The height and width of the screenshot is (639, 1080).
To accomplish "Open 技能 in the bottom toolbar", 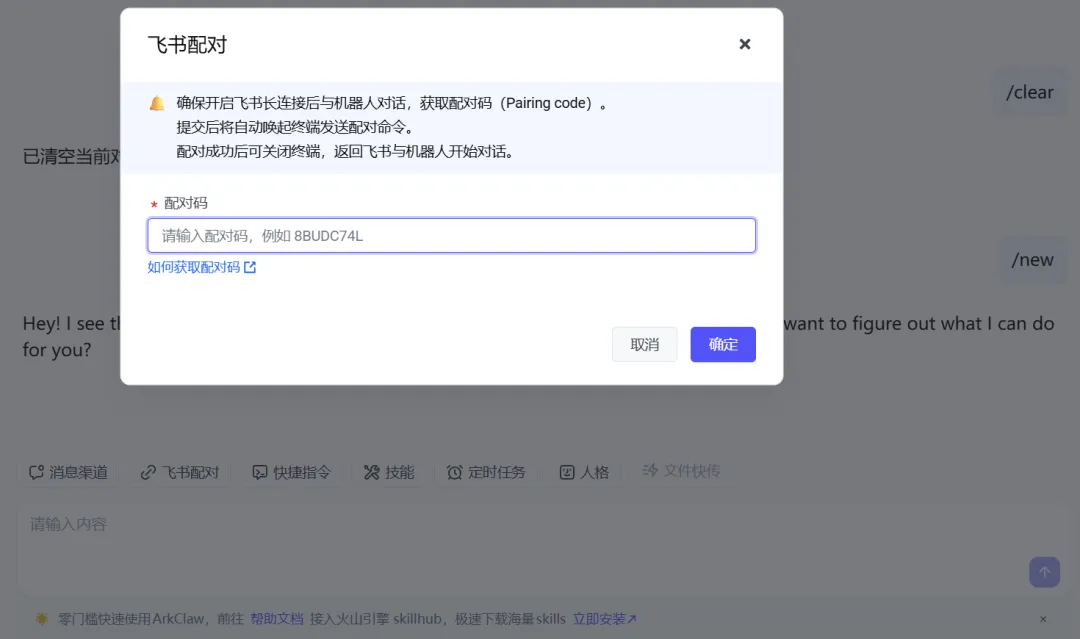I will coord(389,472).
